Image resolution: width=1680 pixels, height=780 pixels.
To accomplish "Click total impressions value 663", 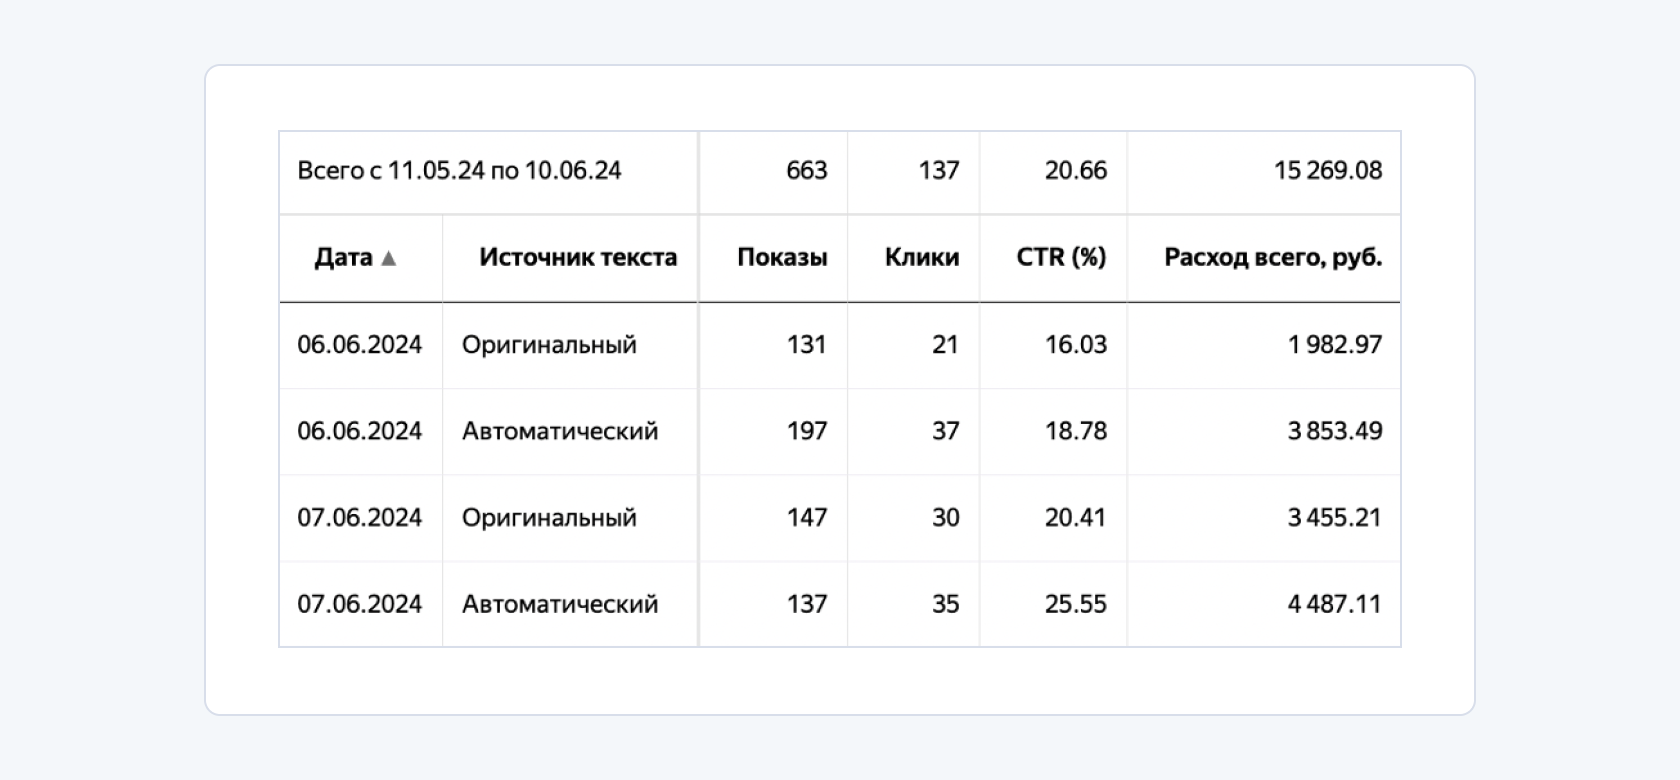I will [806, 170].
